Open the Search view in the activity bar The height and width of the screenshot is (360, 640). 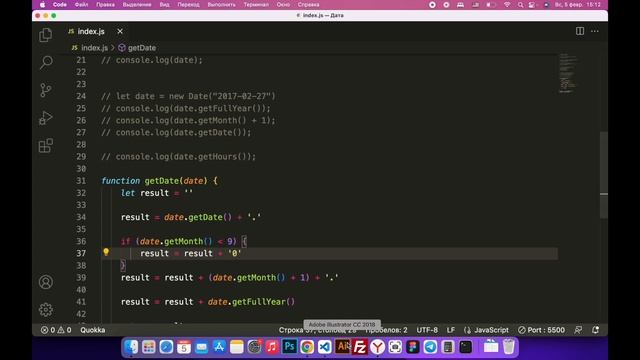coord(46,62)
